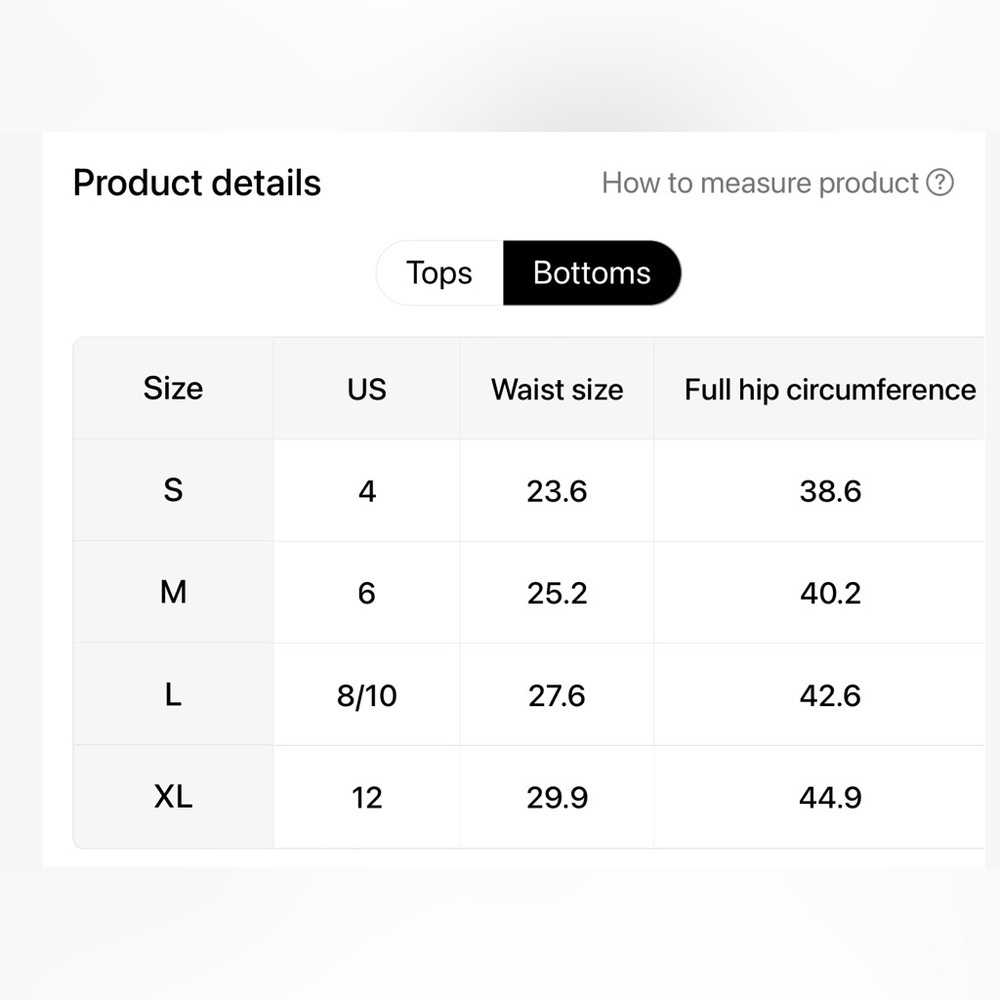Click the Waist size column header
This screenshot has height=1000, width=1000.
pos(557,388)
